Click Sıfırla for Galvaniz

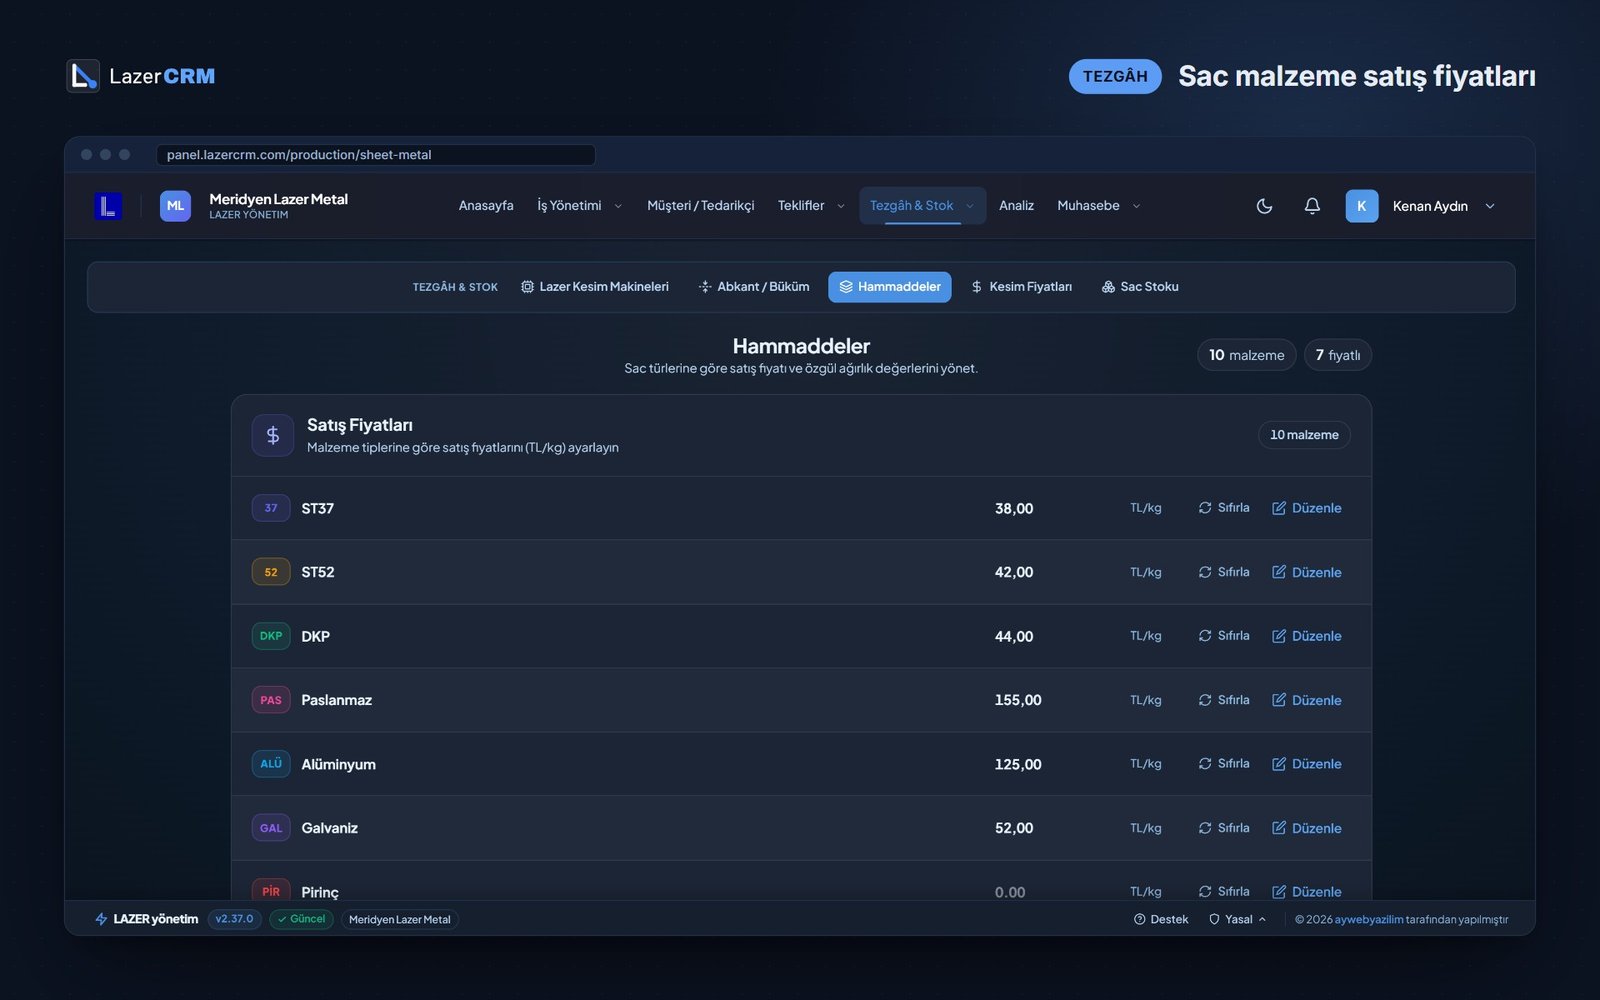pos(1224,828)
